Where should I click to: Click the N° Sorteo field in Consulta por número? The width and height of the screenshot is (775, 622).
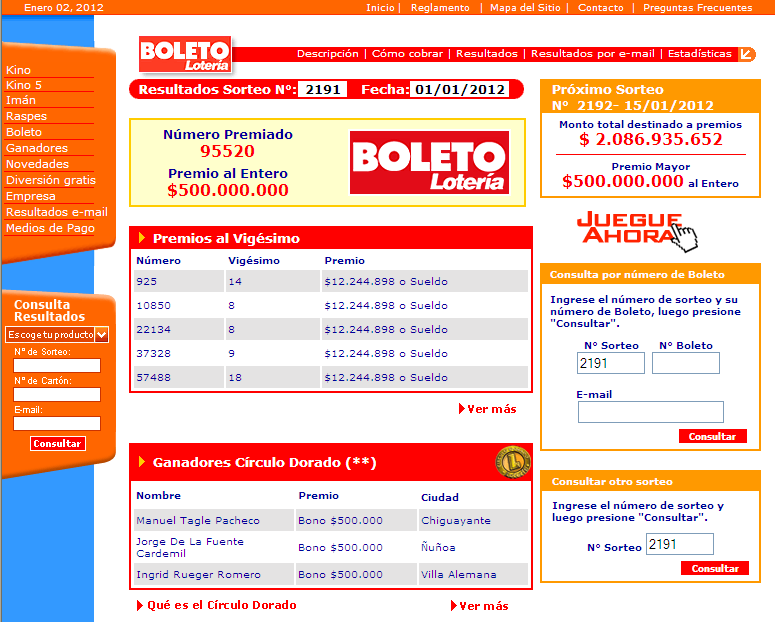pyautogui.click(x=611, y=363)
